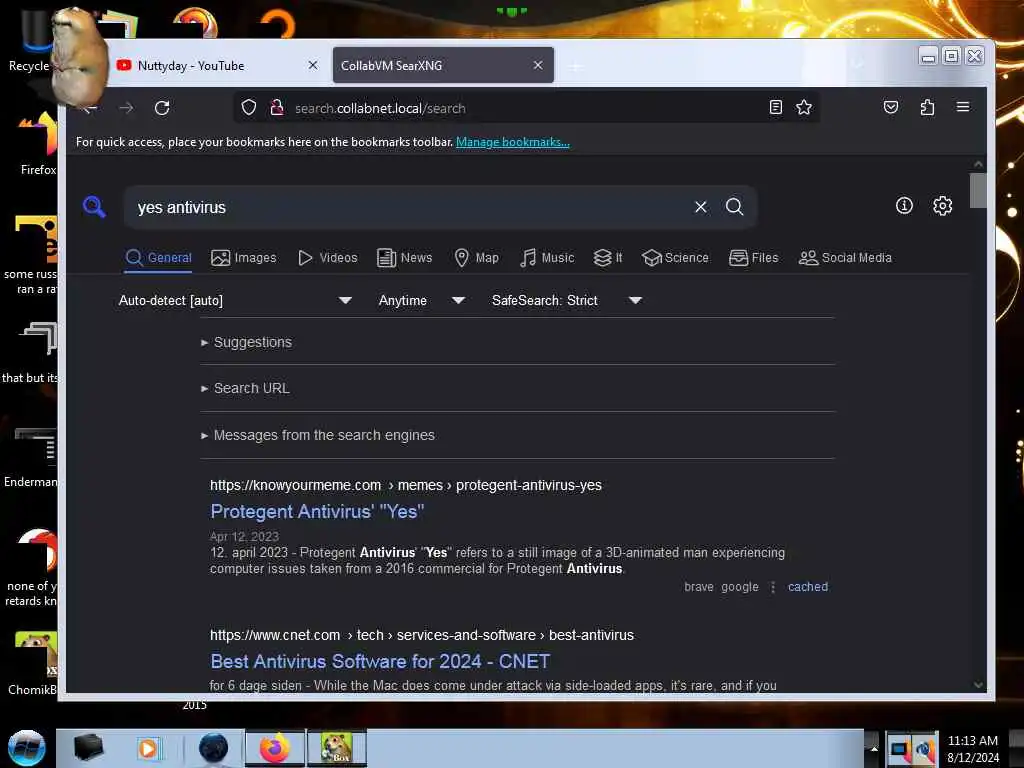Submit search with magnifier button
Image resolution: width=1024 pixels, height=768 pixels.
[x=734, y=207]
